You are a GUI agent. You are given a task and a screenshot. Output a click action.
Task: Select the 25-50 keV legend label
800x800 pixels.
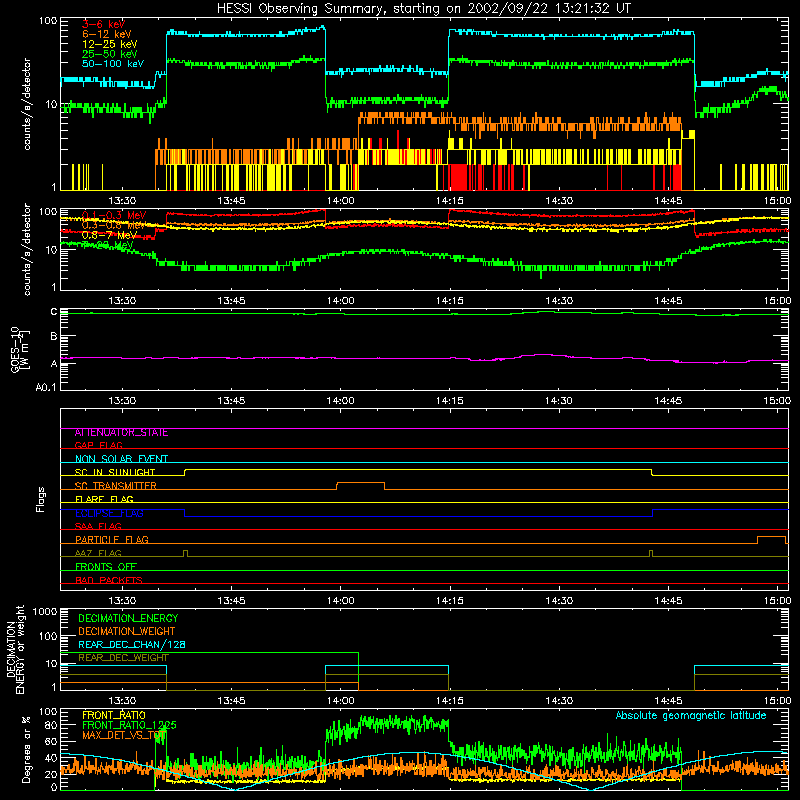pos(109,54)
